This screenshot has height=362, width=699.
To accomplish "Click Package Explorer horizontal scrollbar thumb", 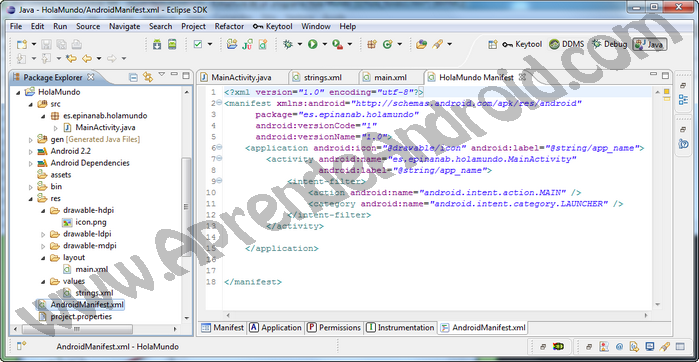I will click(77, 329).
